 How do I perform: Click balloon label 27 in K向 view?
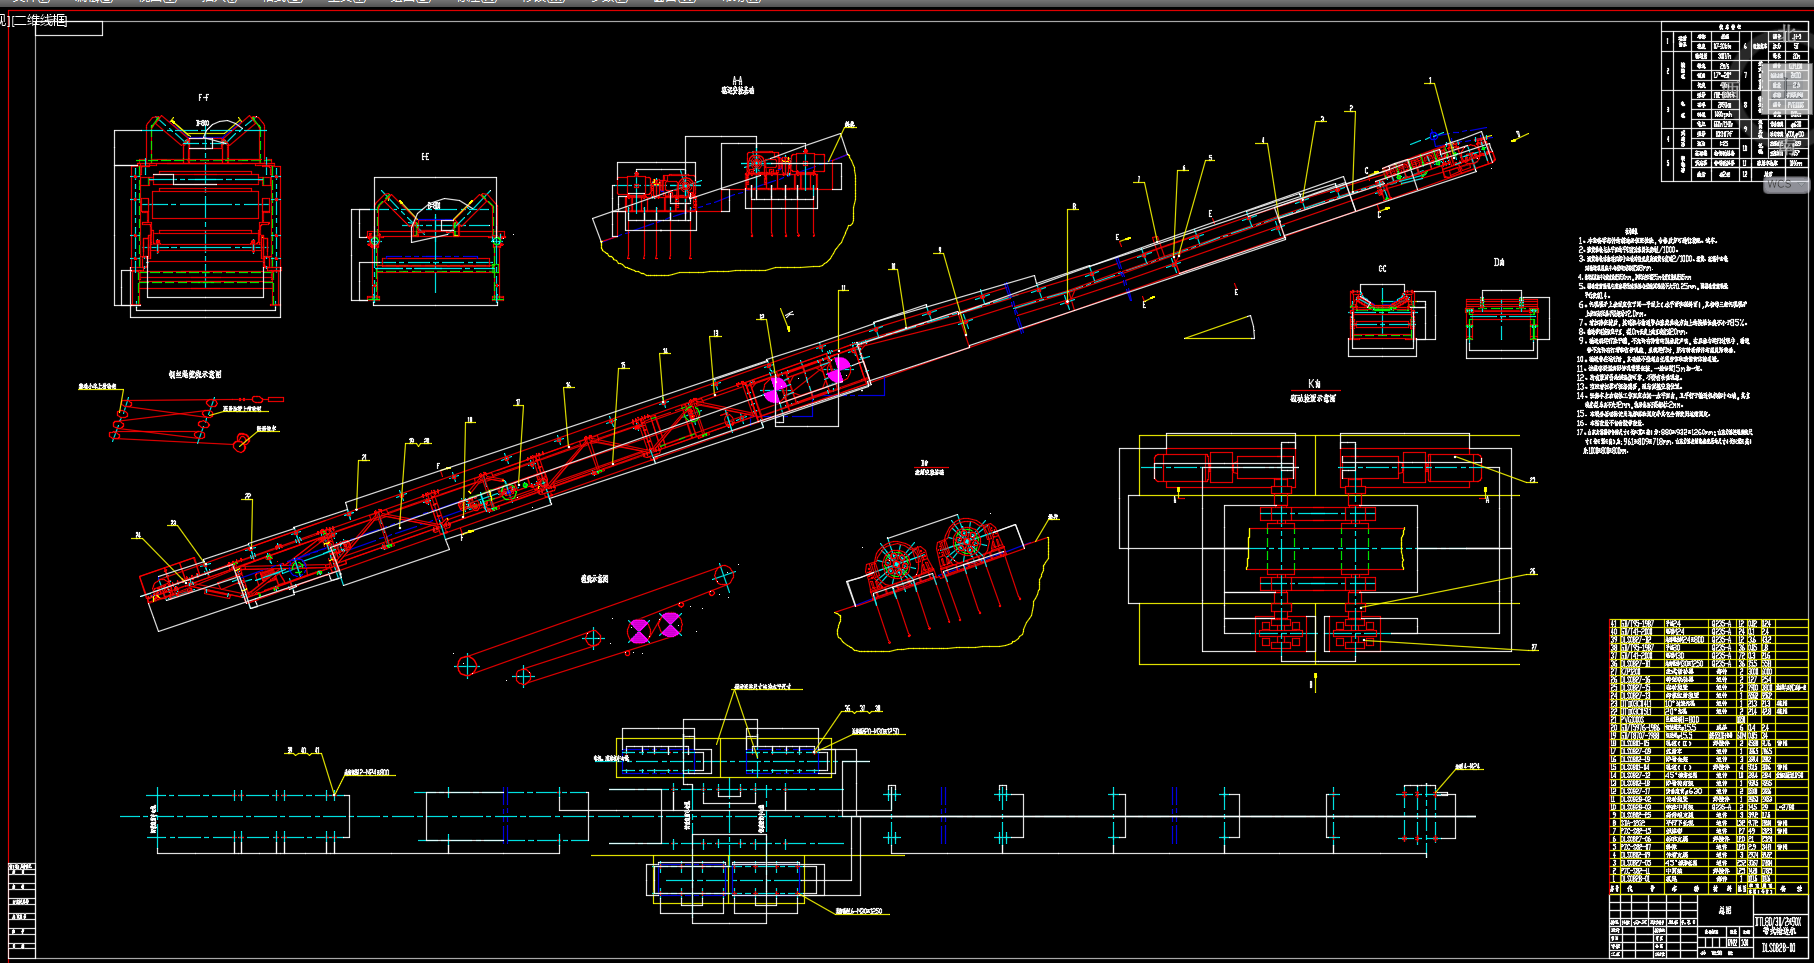(1534, 647)
